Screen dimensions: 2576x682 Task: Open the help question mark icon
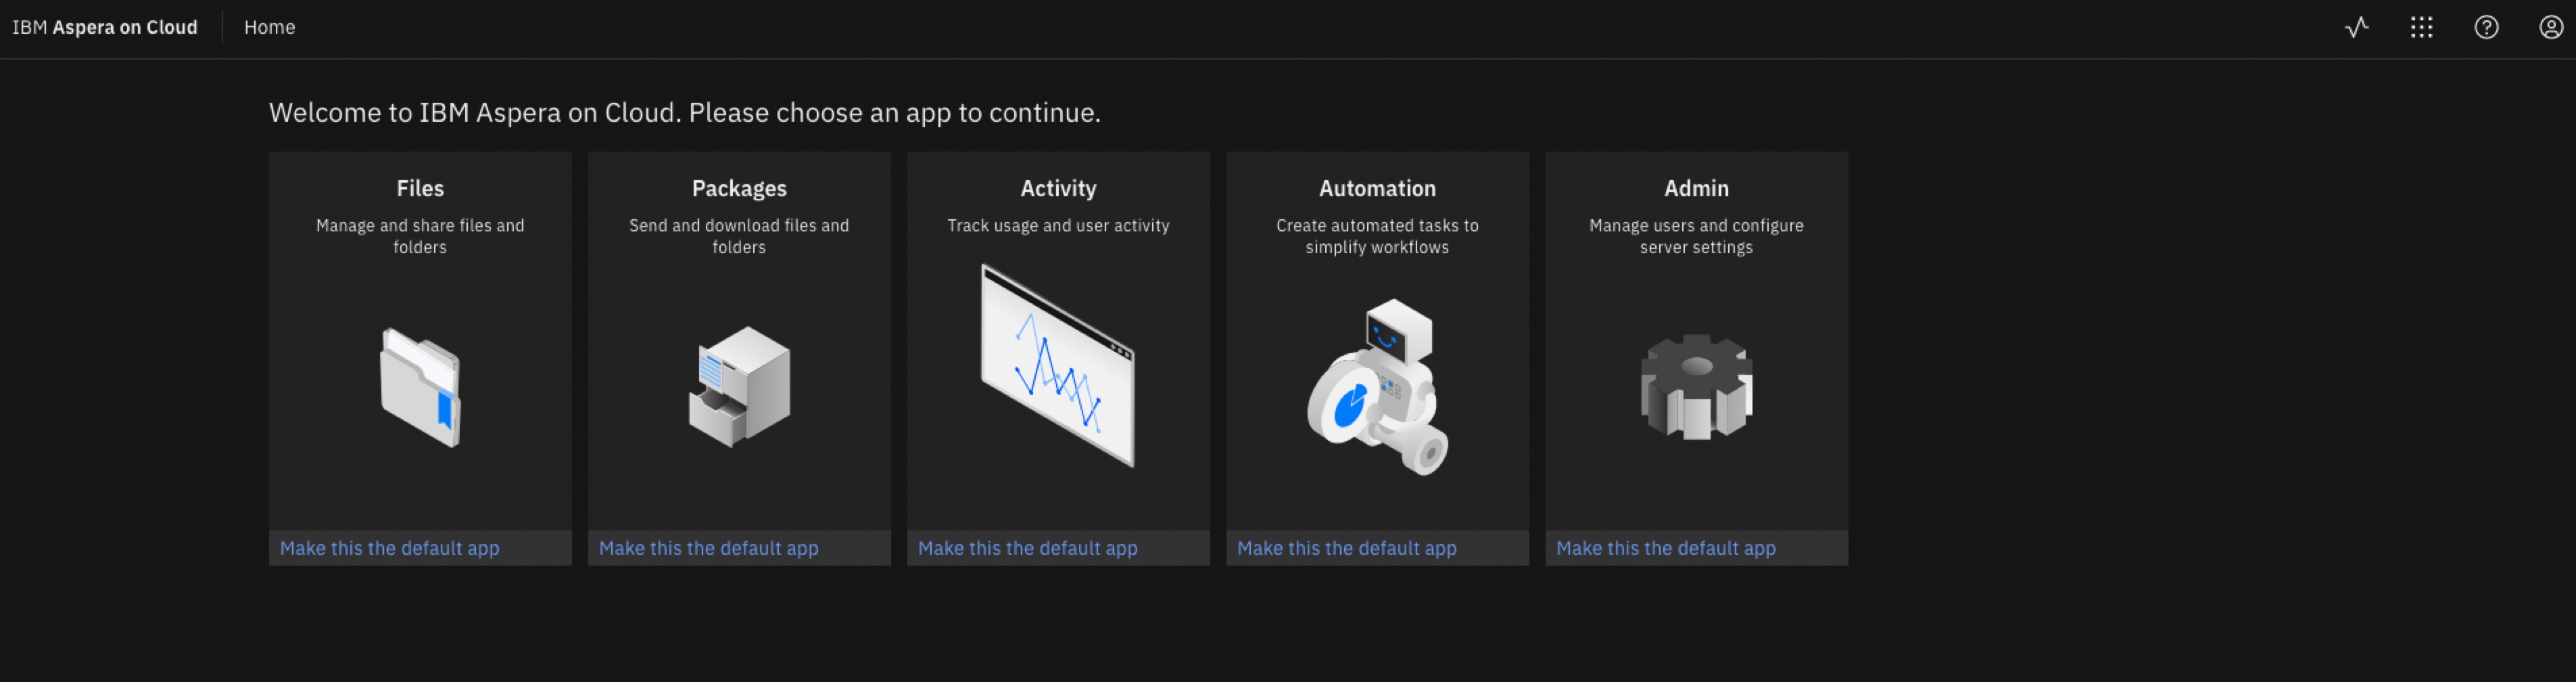point(2486,27)
